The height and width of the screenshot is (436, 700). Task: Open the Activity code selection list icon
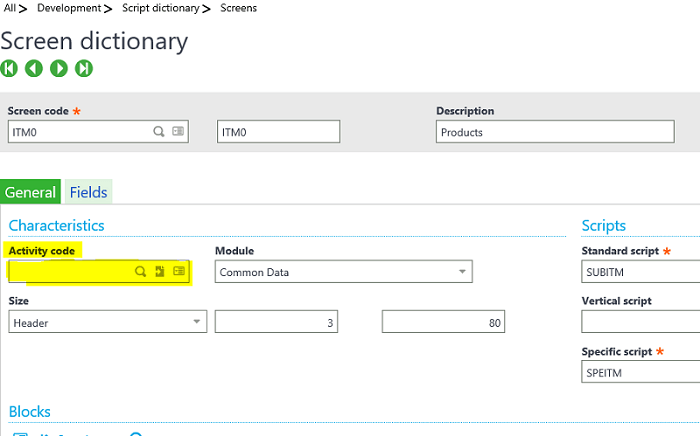(179, 272)
